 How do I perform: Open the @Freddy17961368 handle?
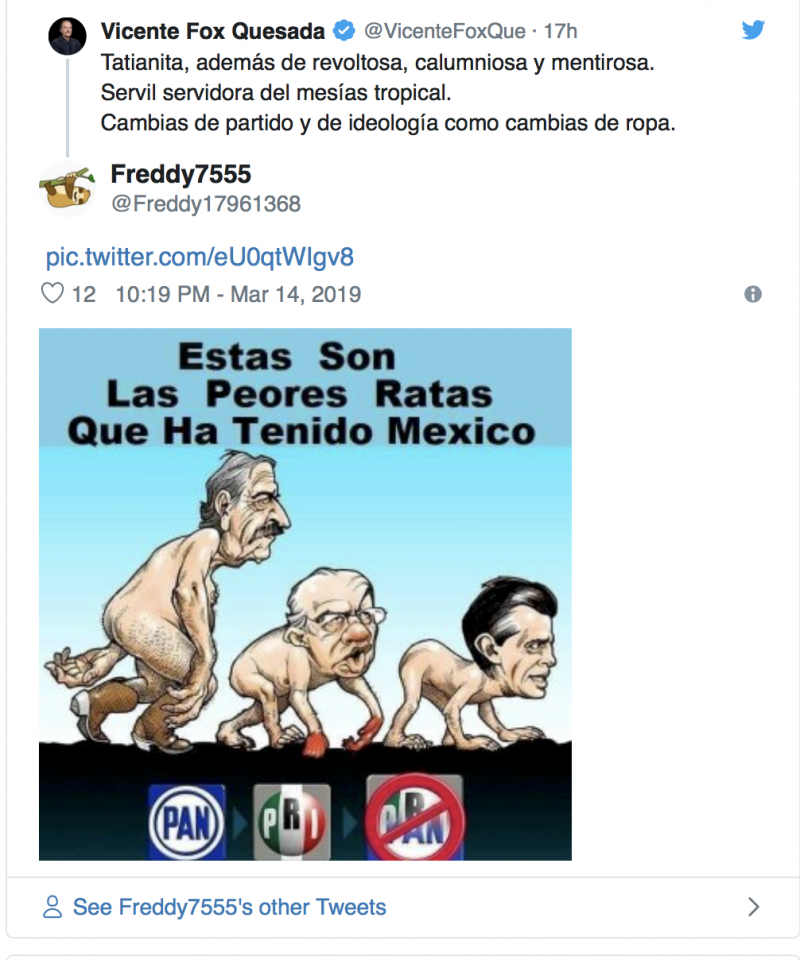point(206,204)
